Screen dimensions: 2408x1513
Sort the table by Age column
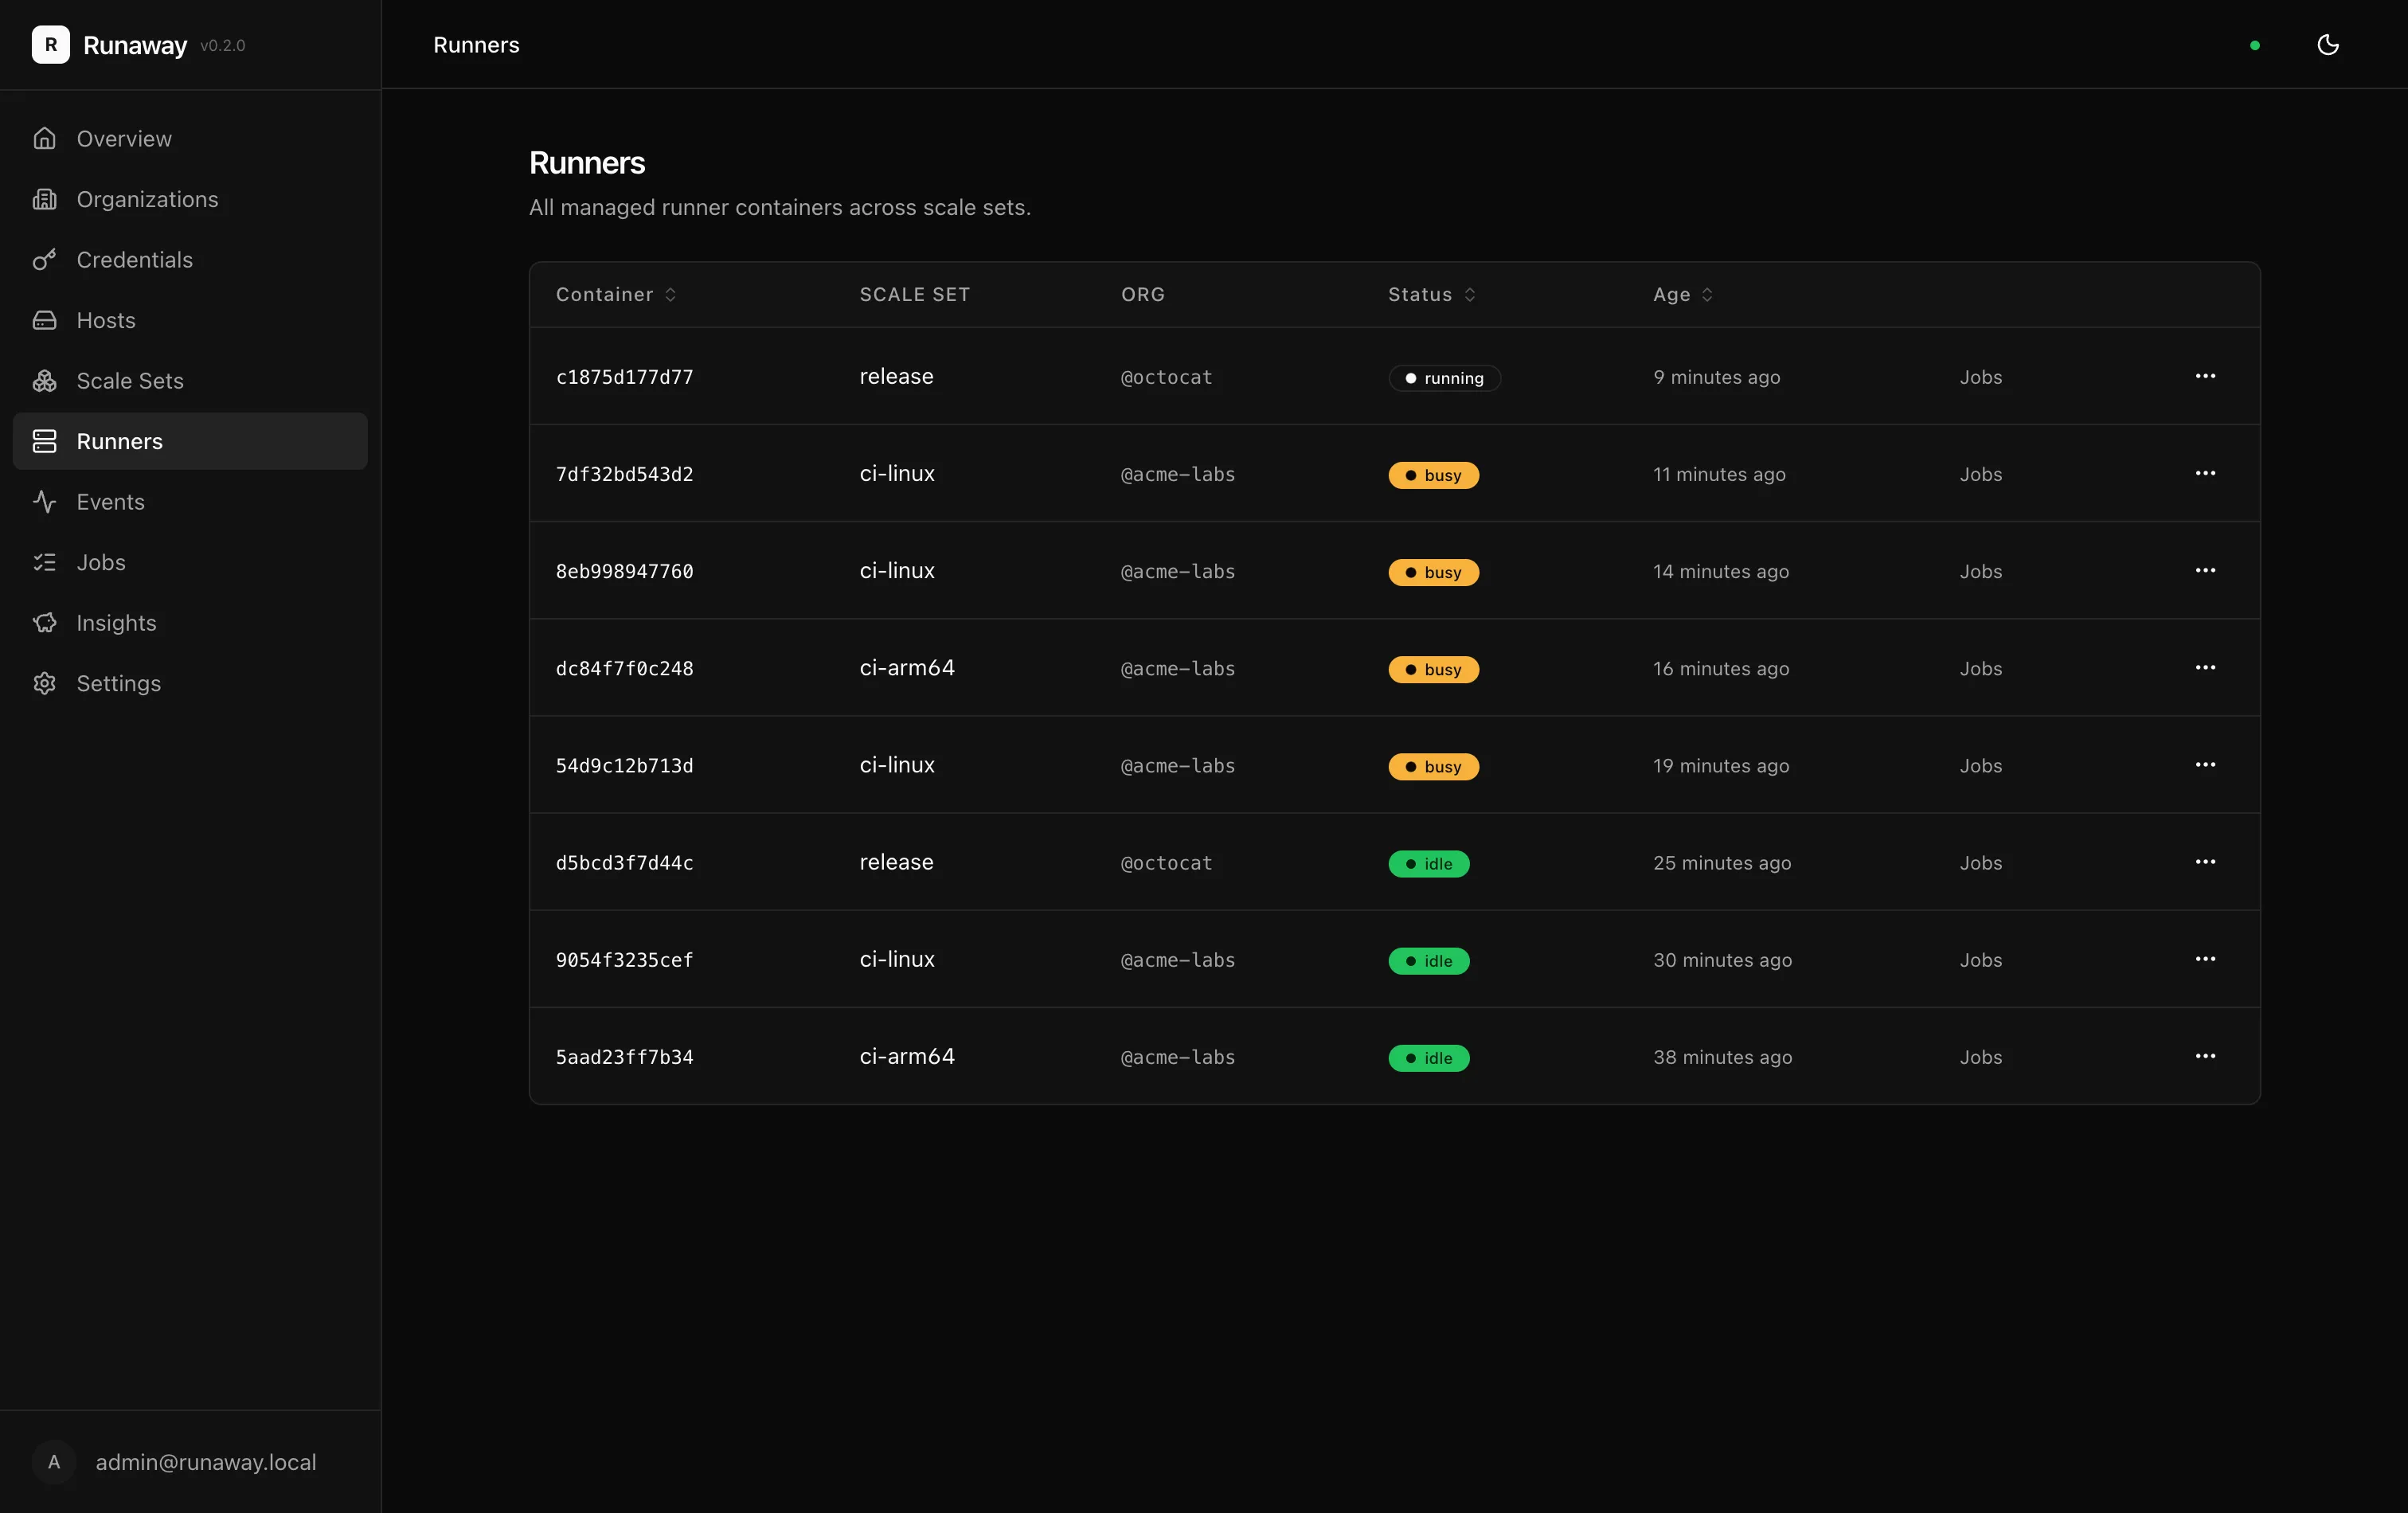pyautogui.click(x=1682, y=295)
